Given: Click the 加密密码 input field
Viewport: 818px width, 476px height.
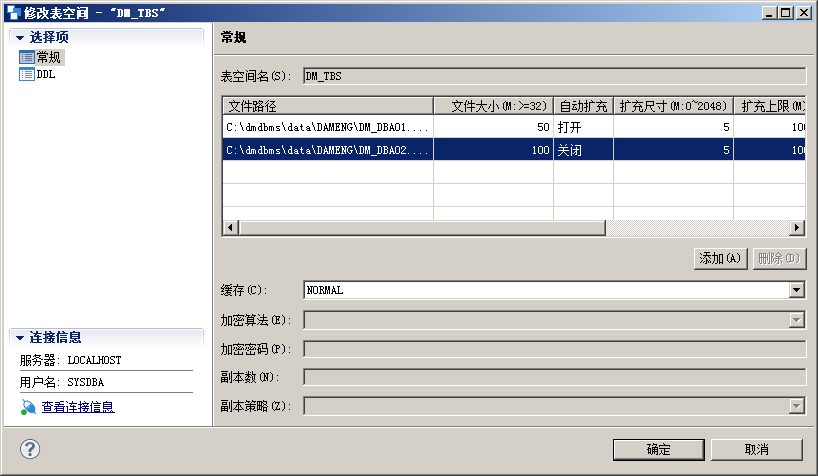Looking at the screenshot, I should coord(555,349).
